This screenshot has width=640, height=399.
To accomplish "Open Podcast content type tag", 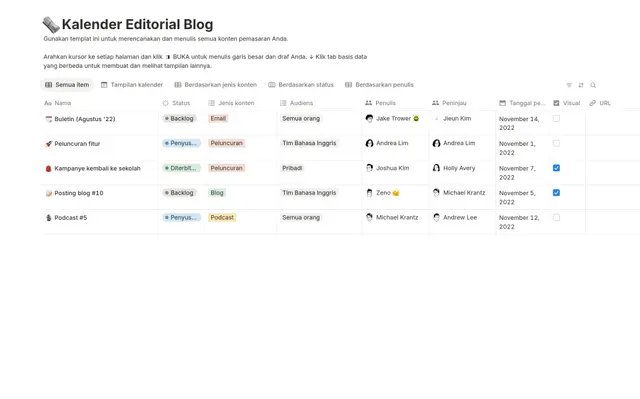I will coord(222,217).
